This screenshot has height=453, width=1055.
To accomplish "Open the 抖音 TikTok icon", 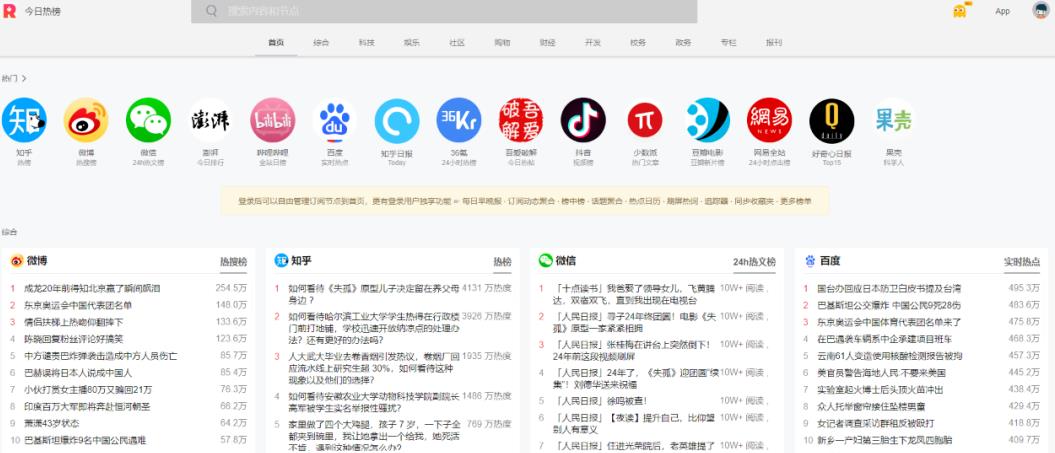I will (583, 120).
